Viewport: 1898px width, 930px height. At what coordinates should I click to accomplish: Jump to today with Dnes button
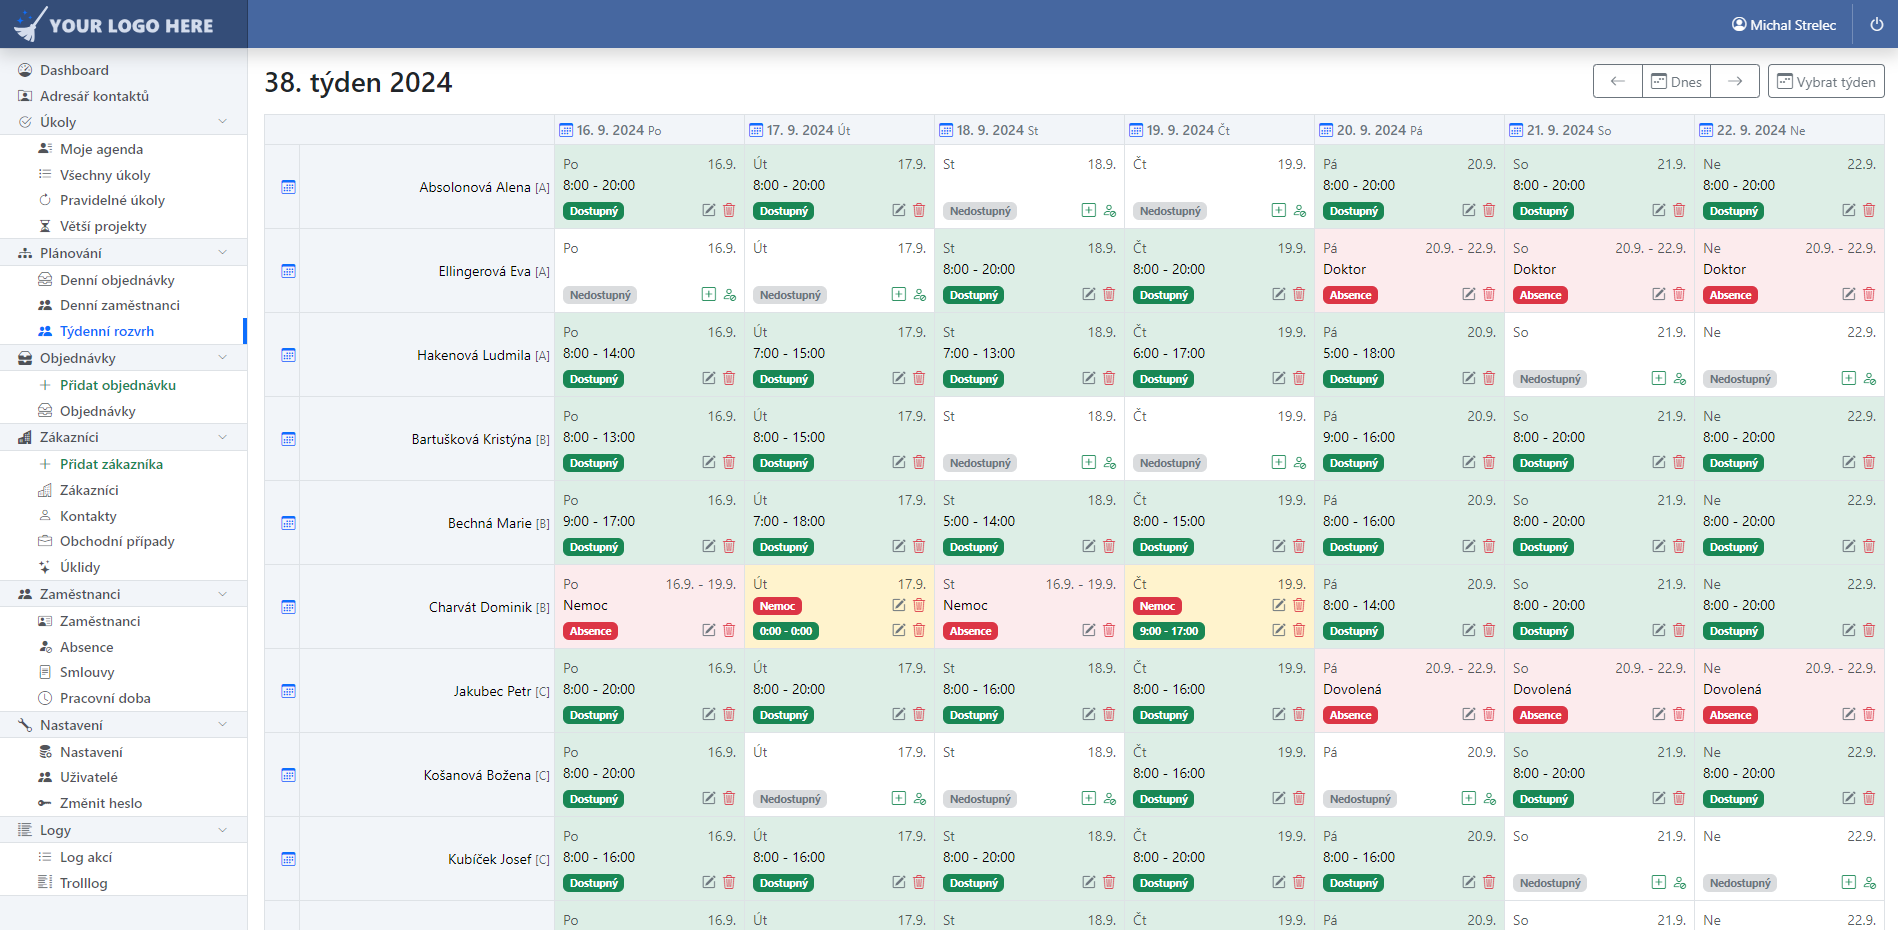click(1676, 82)
